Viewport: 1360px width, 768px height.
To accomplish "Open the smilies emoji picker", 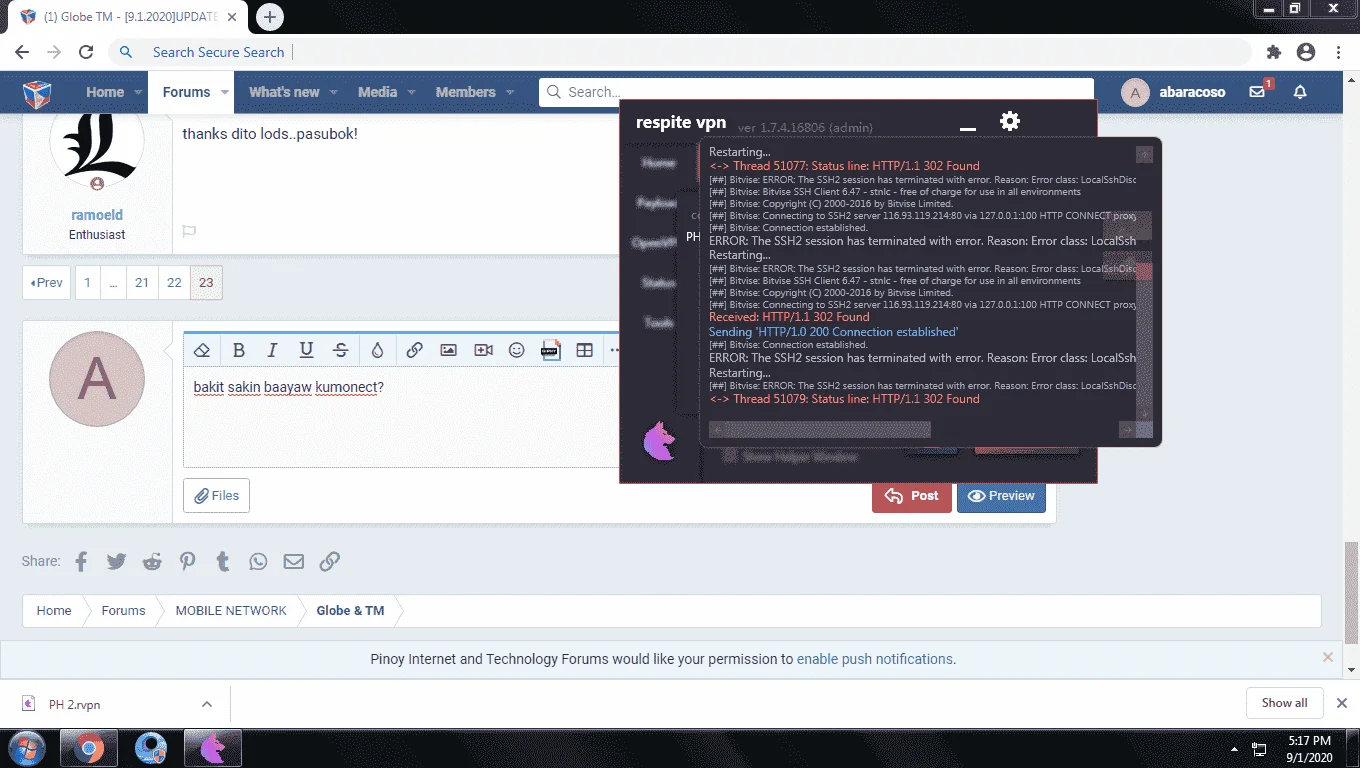I will [x=517, y=350].
